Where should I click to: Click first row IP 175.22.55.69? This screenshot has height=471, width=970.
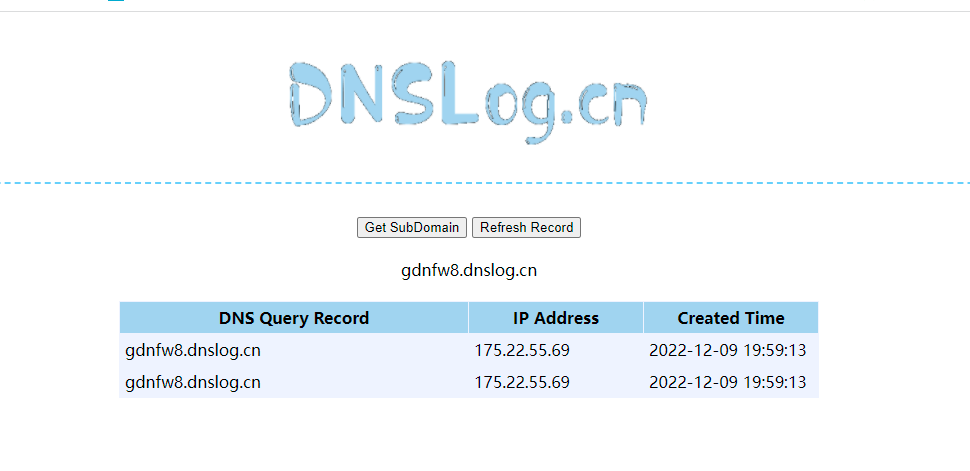[x=522, y=350]
